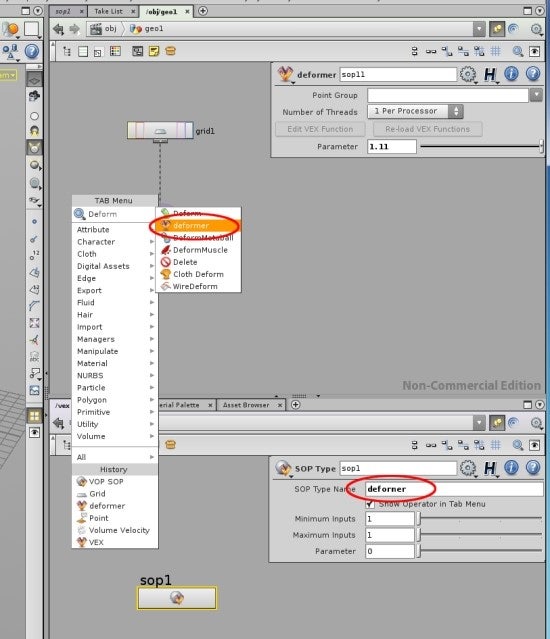Click the deformer node name field sop11
Screen dimensions: 550x639
tap(398, 75)
